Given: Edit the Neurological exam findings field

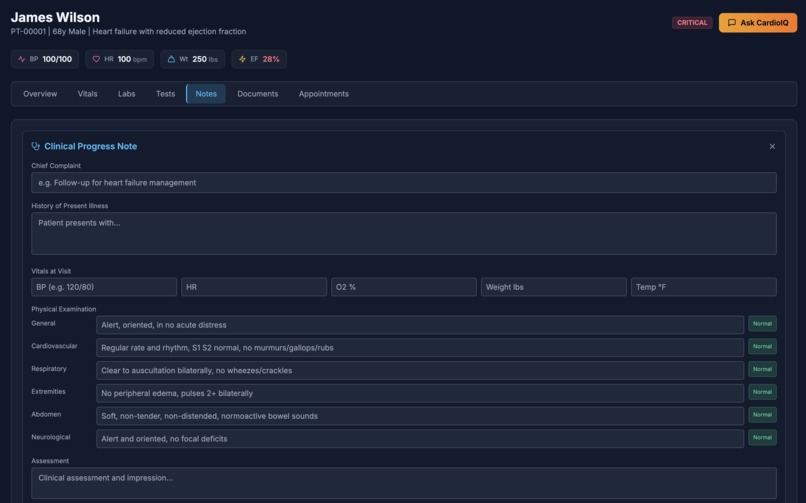Looking at the screenshot, I should pos(420,439).
